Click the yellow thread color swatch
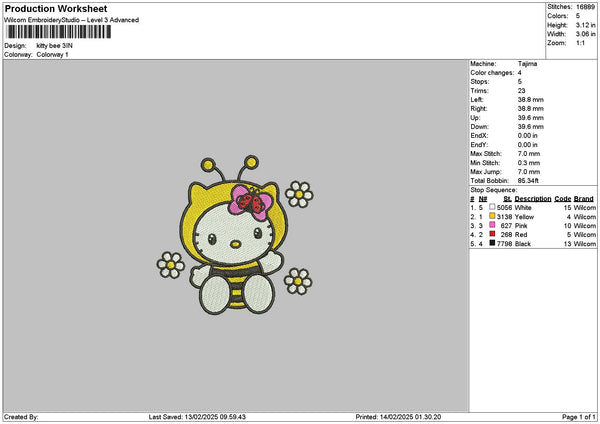This screenshot has height=424, width=600. click(x=492, y=216)
